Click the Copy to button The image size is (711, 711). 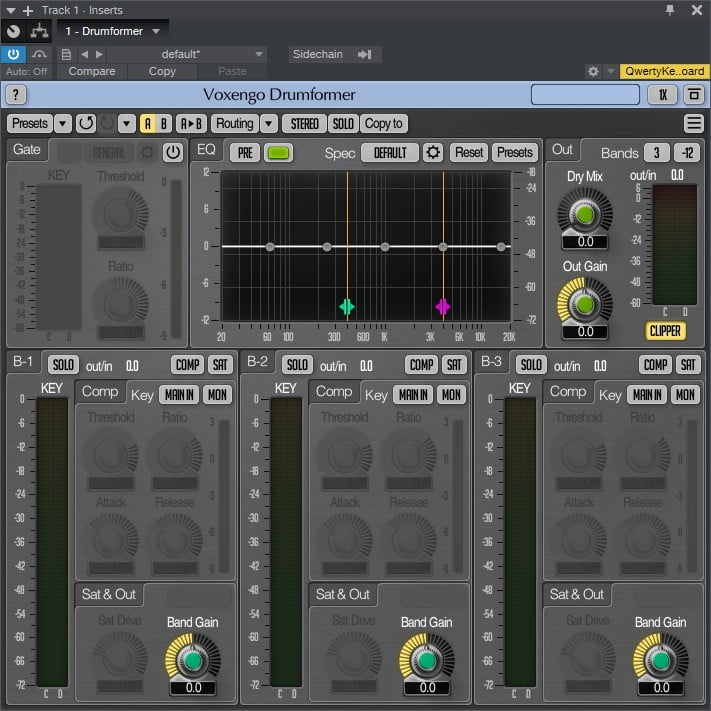pyautogui.click(x=383, y=124)
